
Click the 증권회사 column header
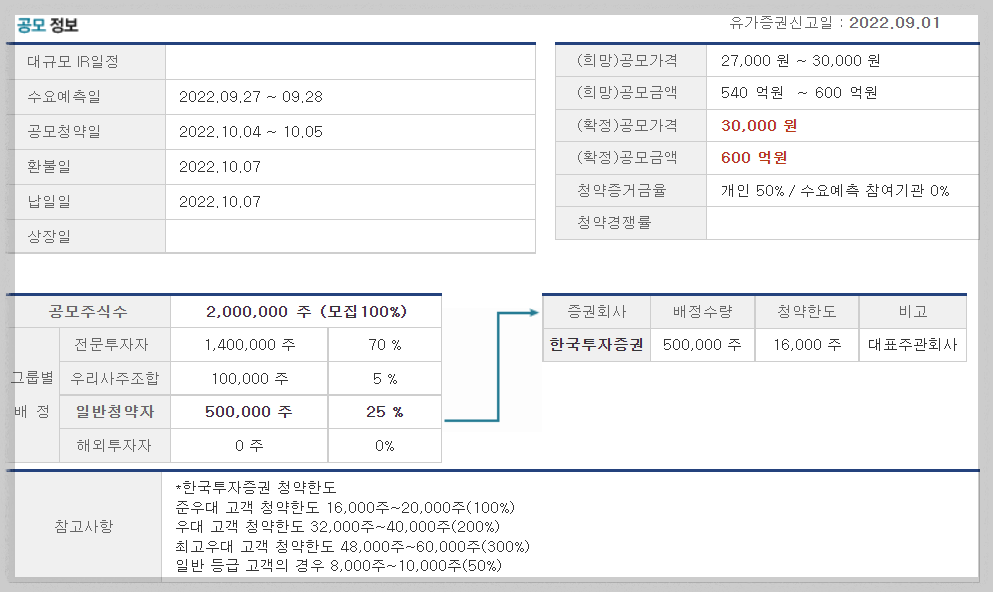[597, 312]
